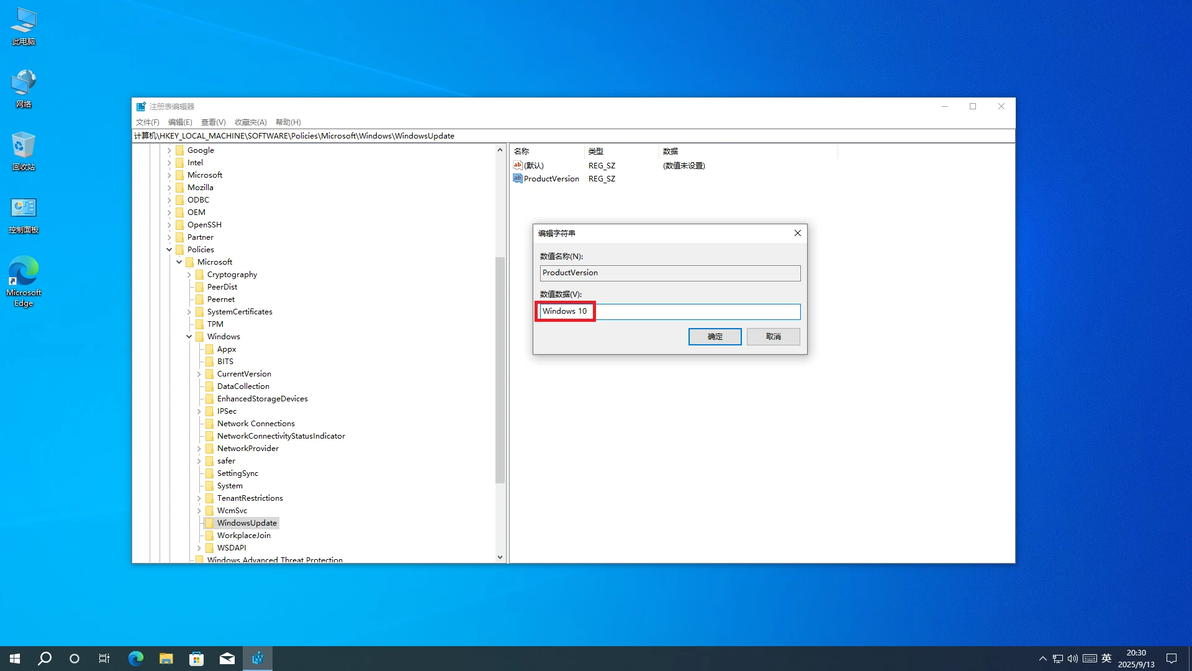Open the Recycle Bin desktop icon

point(24,151)
